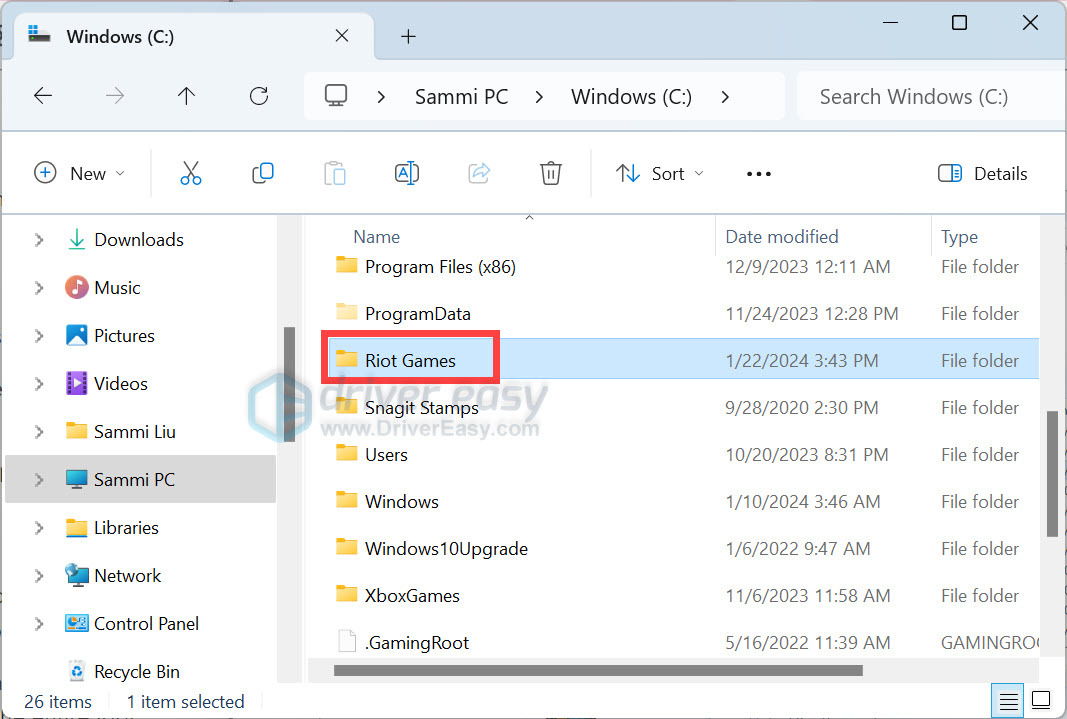Image resolution: width=1067 pixels, height=719 pixels.
Task: Switch to large thumbnails view
Action: pyautogui.click(x=1041, y=699)
